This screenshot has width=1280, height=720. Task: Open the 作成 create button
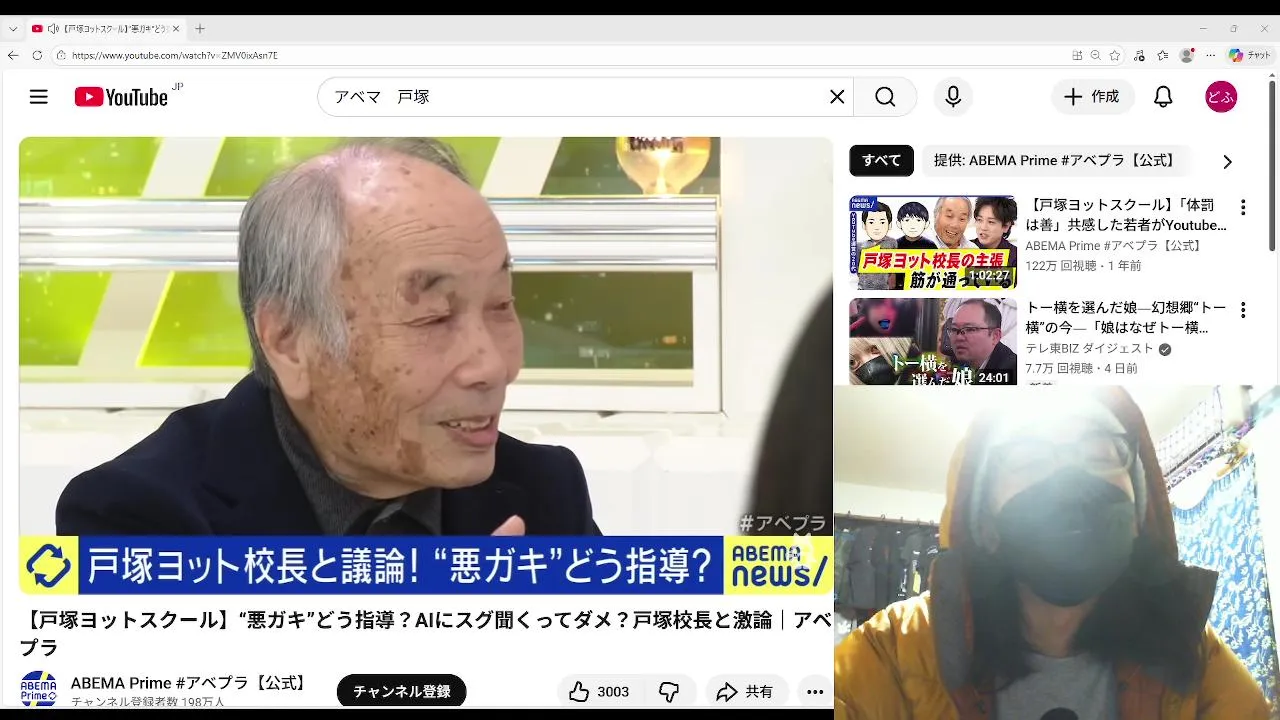pyautogui.click(x=1092, y=97)
